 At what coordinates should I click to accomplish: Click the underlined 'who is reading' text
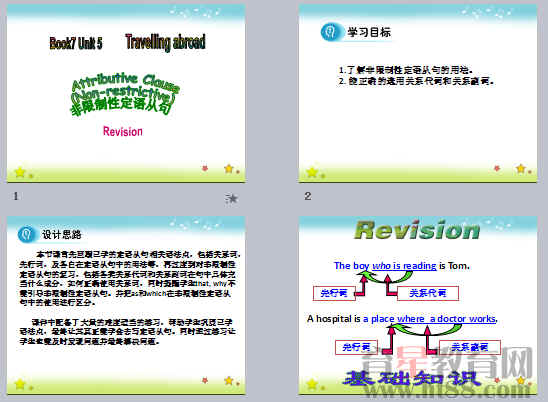404,266
